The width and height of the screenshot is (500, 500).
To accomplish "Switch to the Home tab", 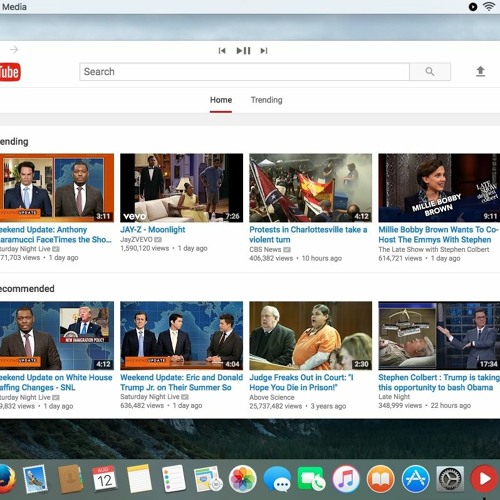I will click(x=221, y=100).
